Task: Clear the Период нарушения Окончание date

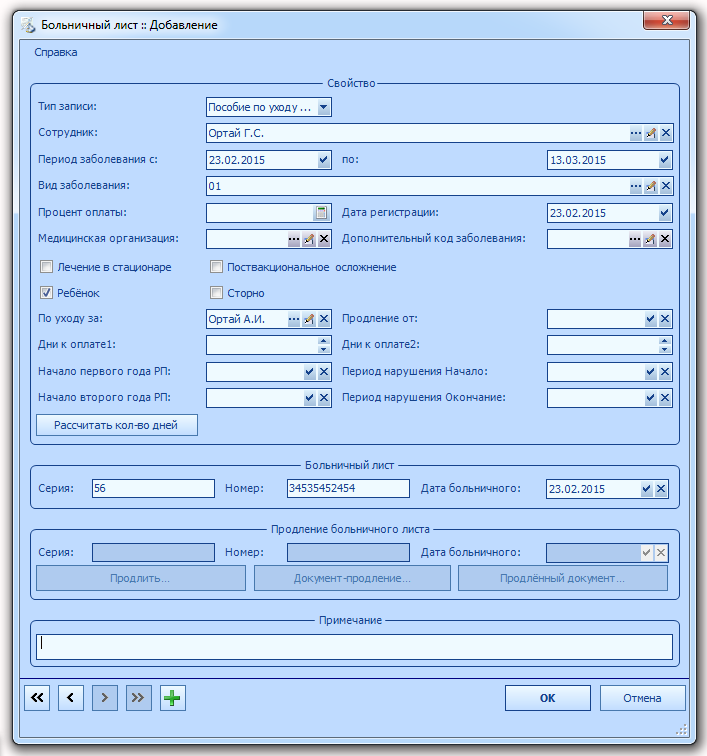Action: (x=665, y=398)
